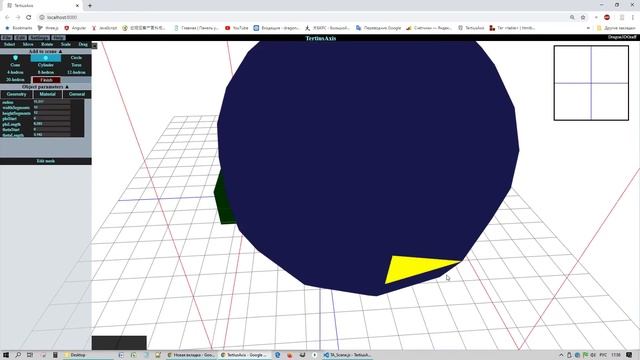Add a 20-hedron primitive
Screen dimensions: 640x360
pos(15,80)
